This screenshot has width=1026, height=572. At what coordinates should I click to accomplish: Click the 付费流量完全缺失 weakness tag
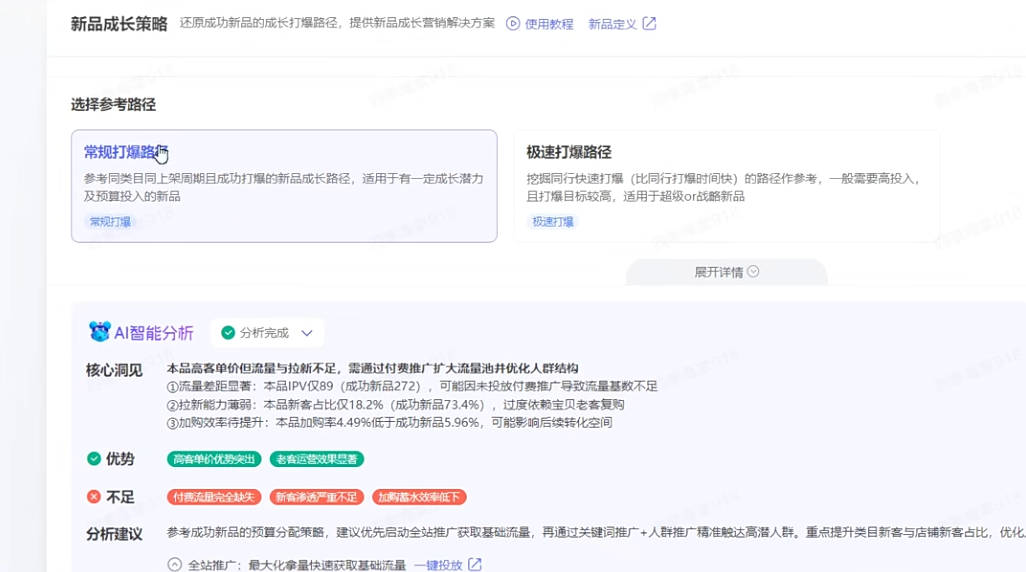[x=214, y=497]
